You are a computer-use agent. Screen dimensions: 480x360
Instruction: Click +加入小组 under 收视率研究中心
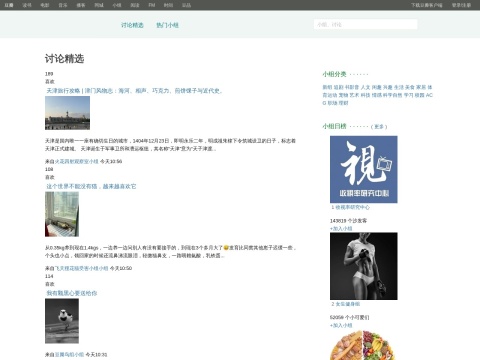(x=341, y=228)
